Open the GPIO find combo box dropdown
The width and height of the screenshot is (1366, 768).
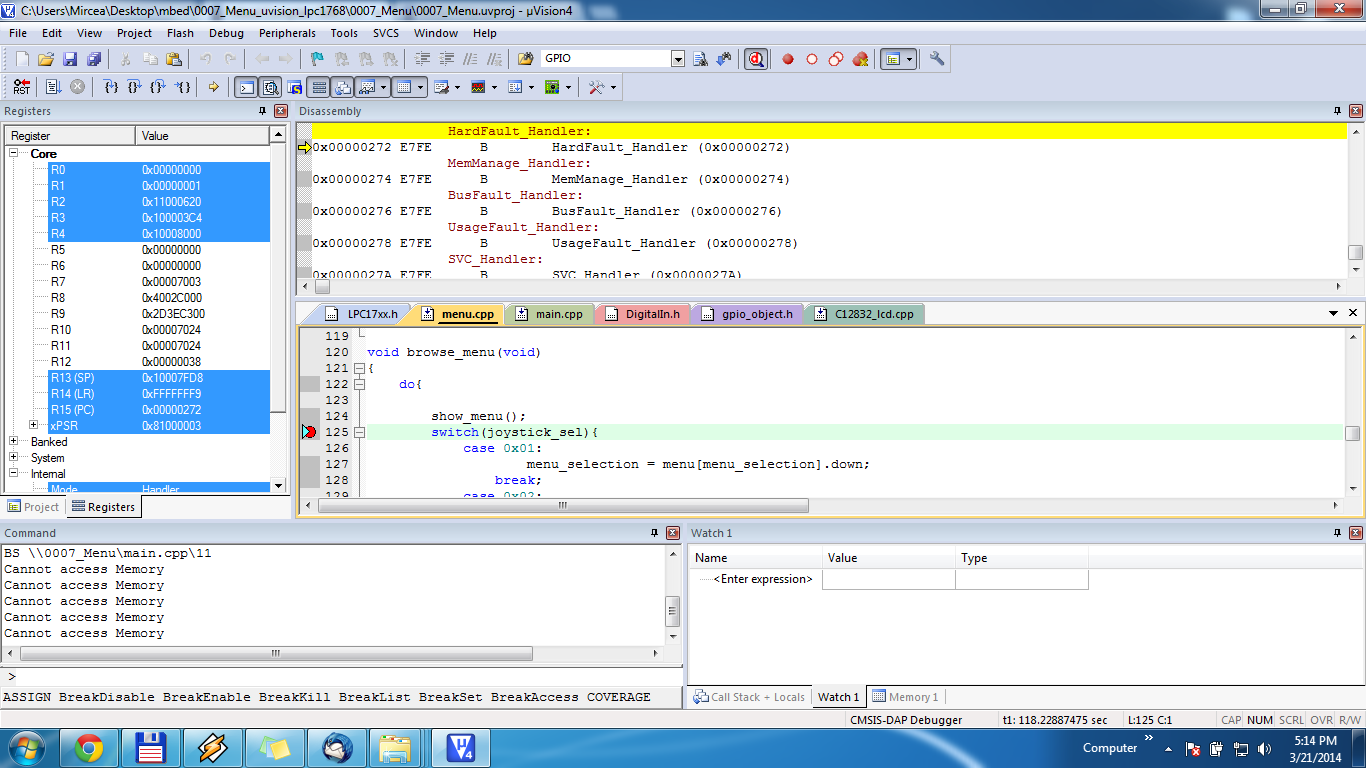point(678,59)
